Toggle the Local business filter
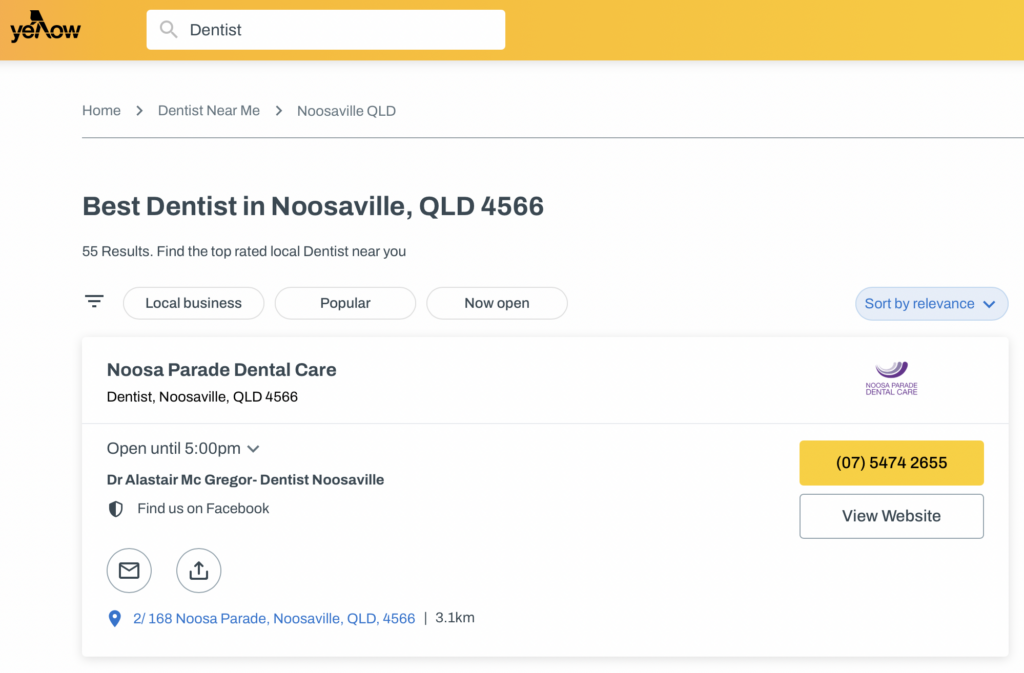 [x=193, y=304]
